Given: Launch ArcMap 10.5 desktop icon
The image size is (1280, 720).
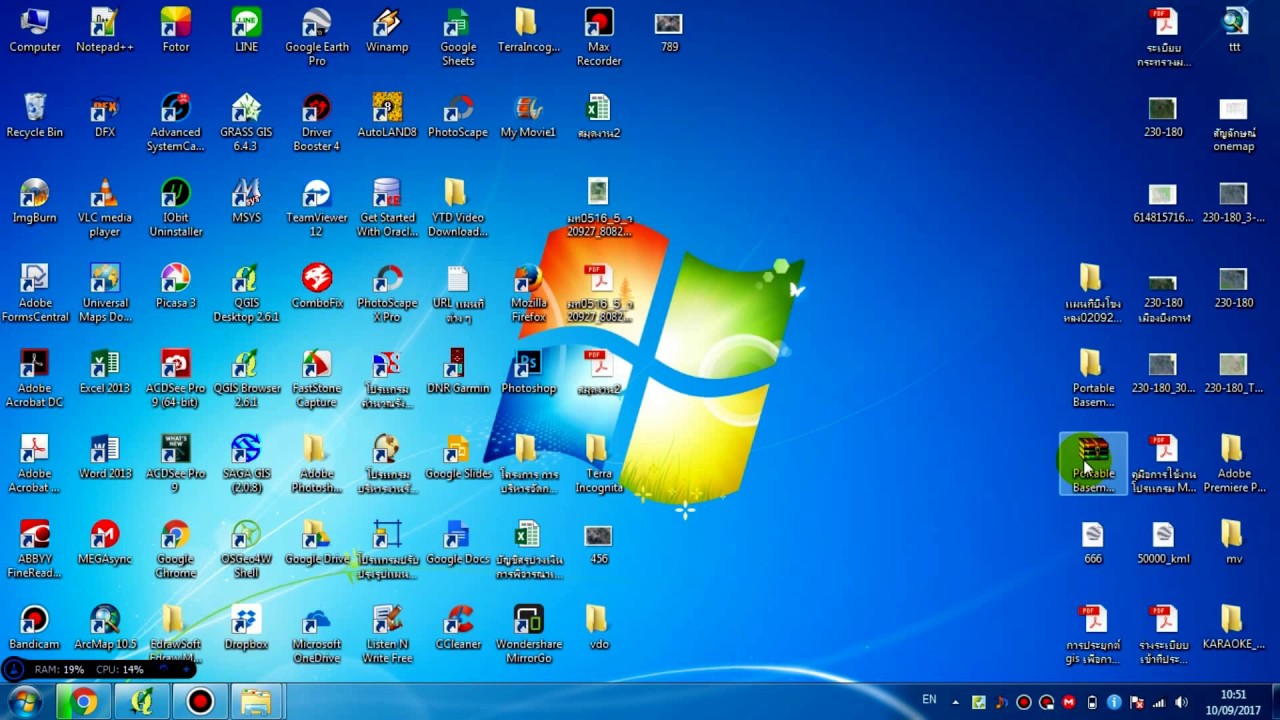Looking at the screenshot, I should [x=105, y=627].
